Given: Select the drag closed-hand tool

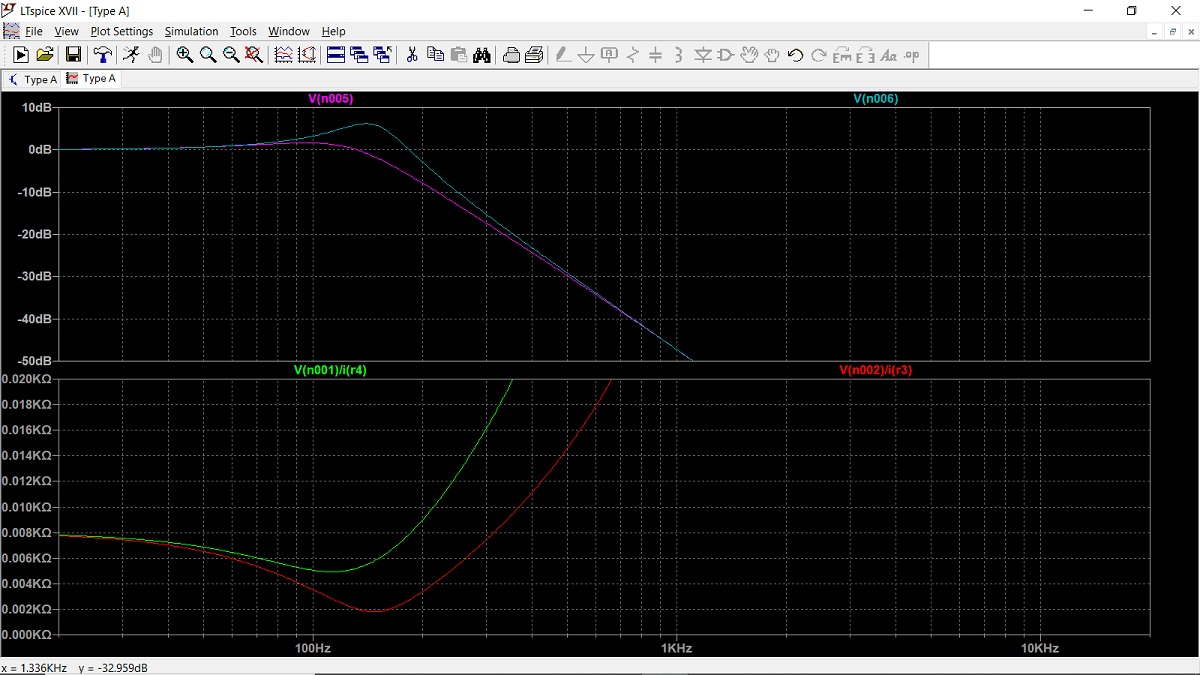Looking at the screenshot, I should [772, 55].
